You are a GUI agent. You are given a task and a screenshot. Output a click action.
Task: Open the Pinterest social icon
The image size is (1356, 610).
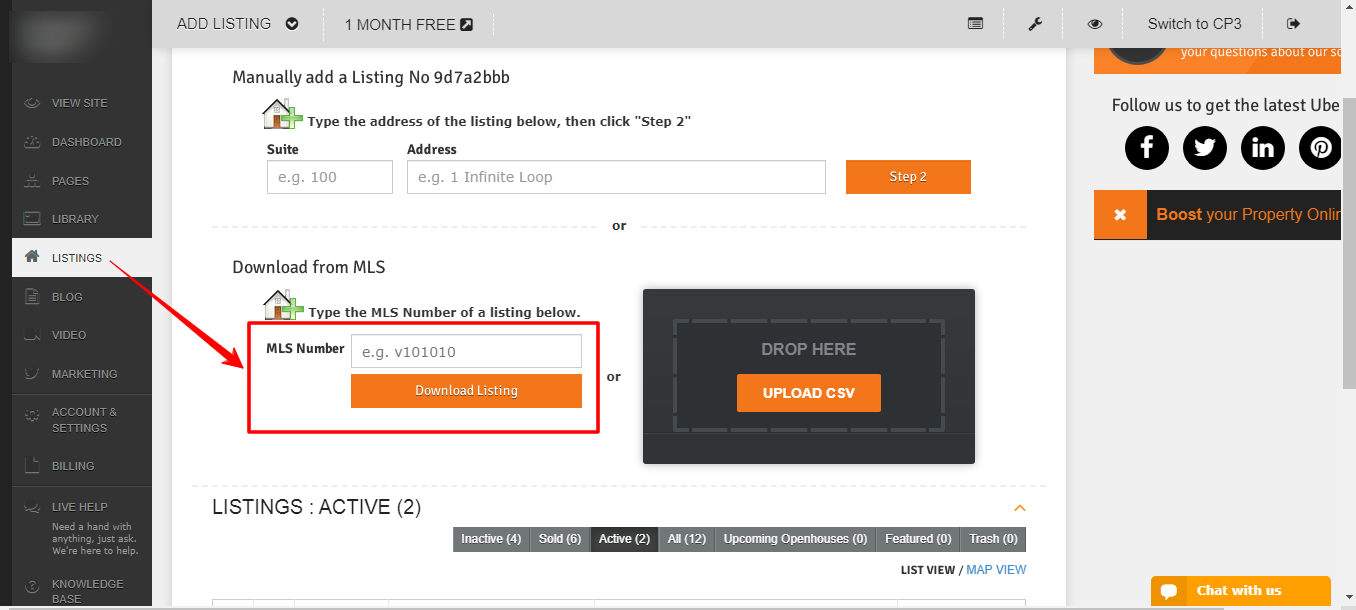tap(1321, 148)
